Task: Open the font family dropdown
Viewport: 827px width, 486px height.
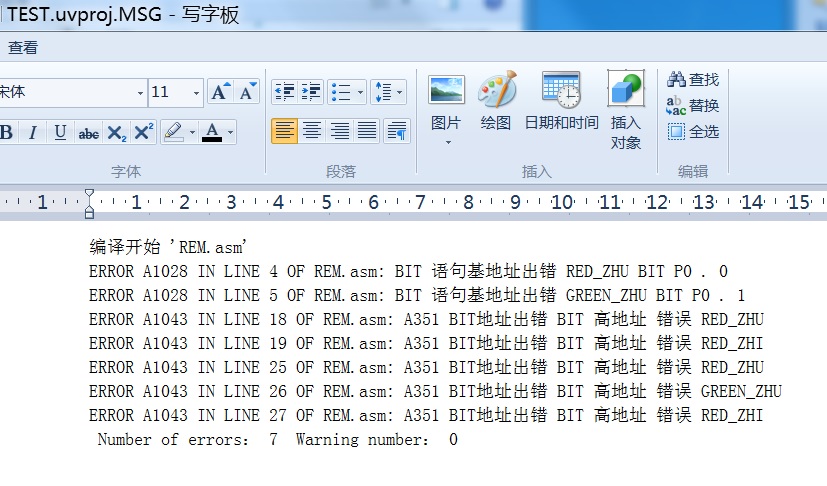Action: [x=140, y=93]
